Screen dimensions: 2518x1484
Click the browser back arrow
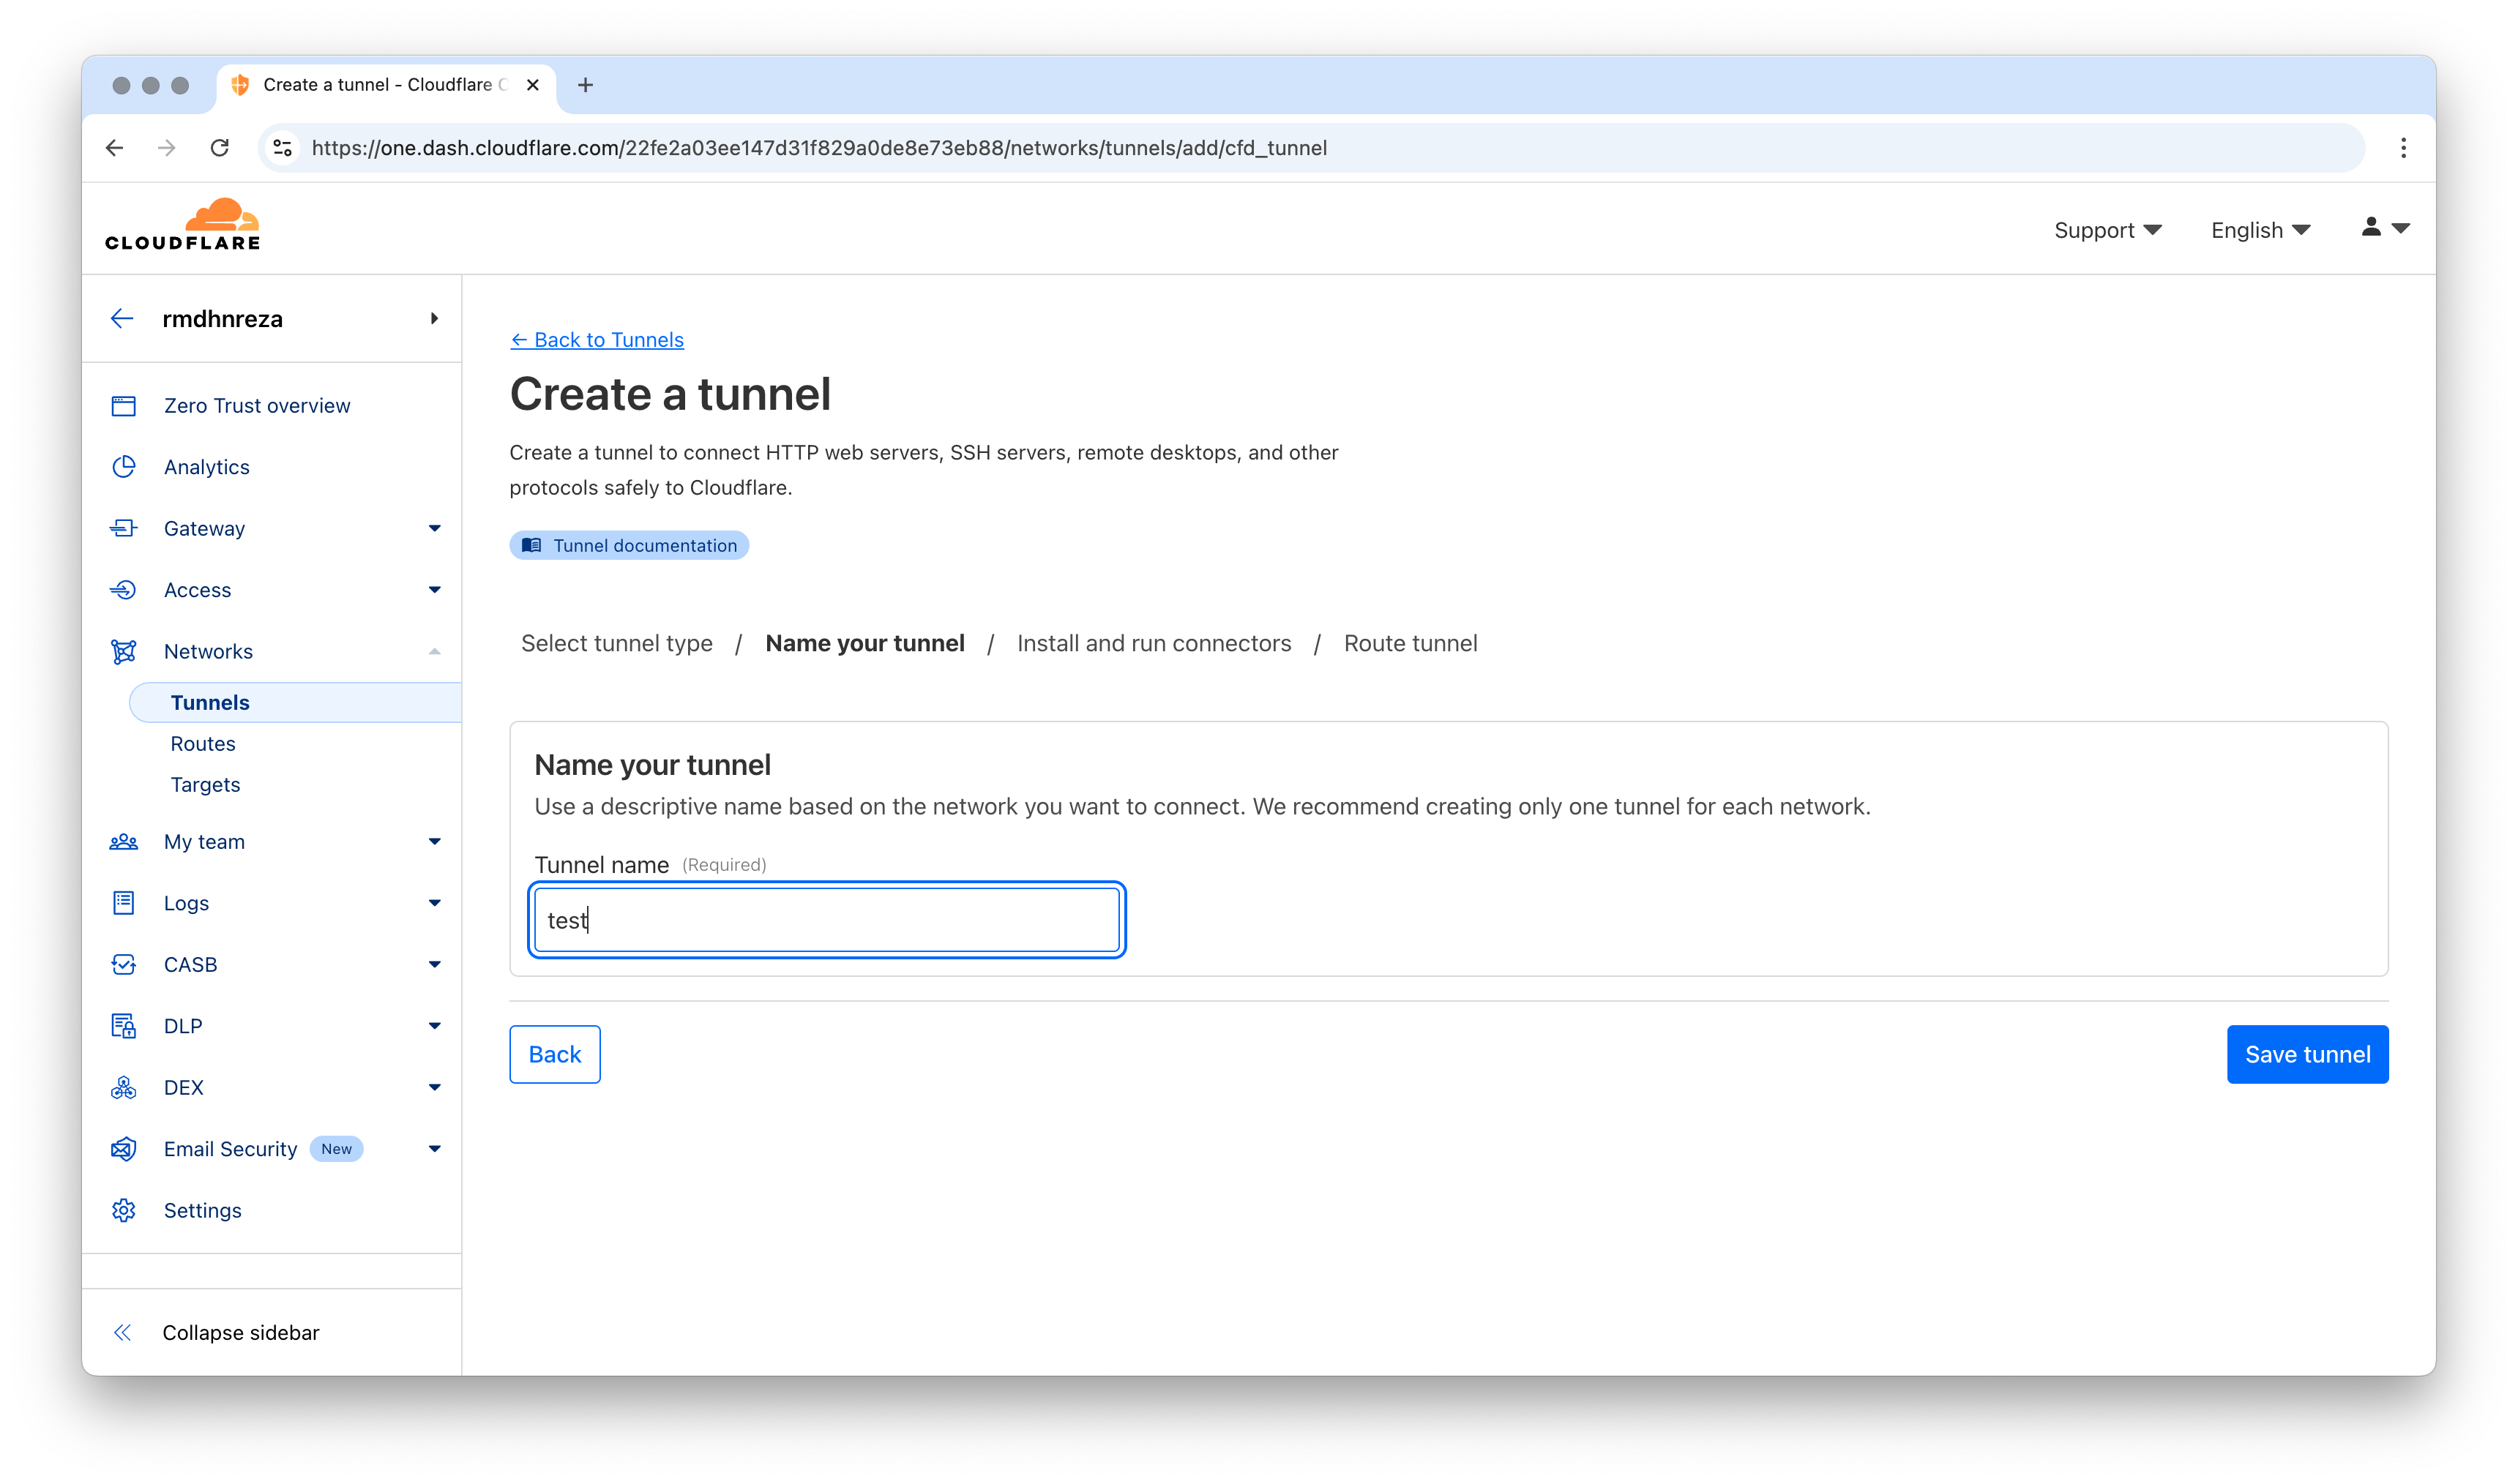(x=115, y=148)
